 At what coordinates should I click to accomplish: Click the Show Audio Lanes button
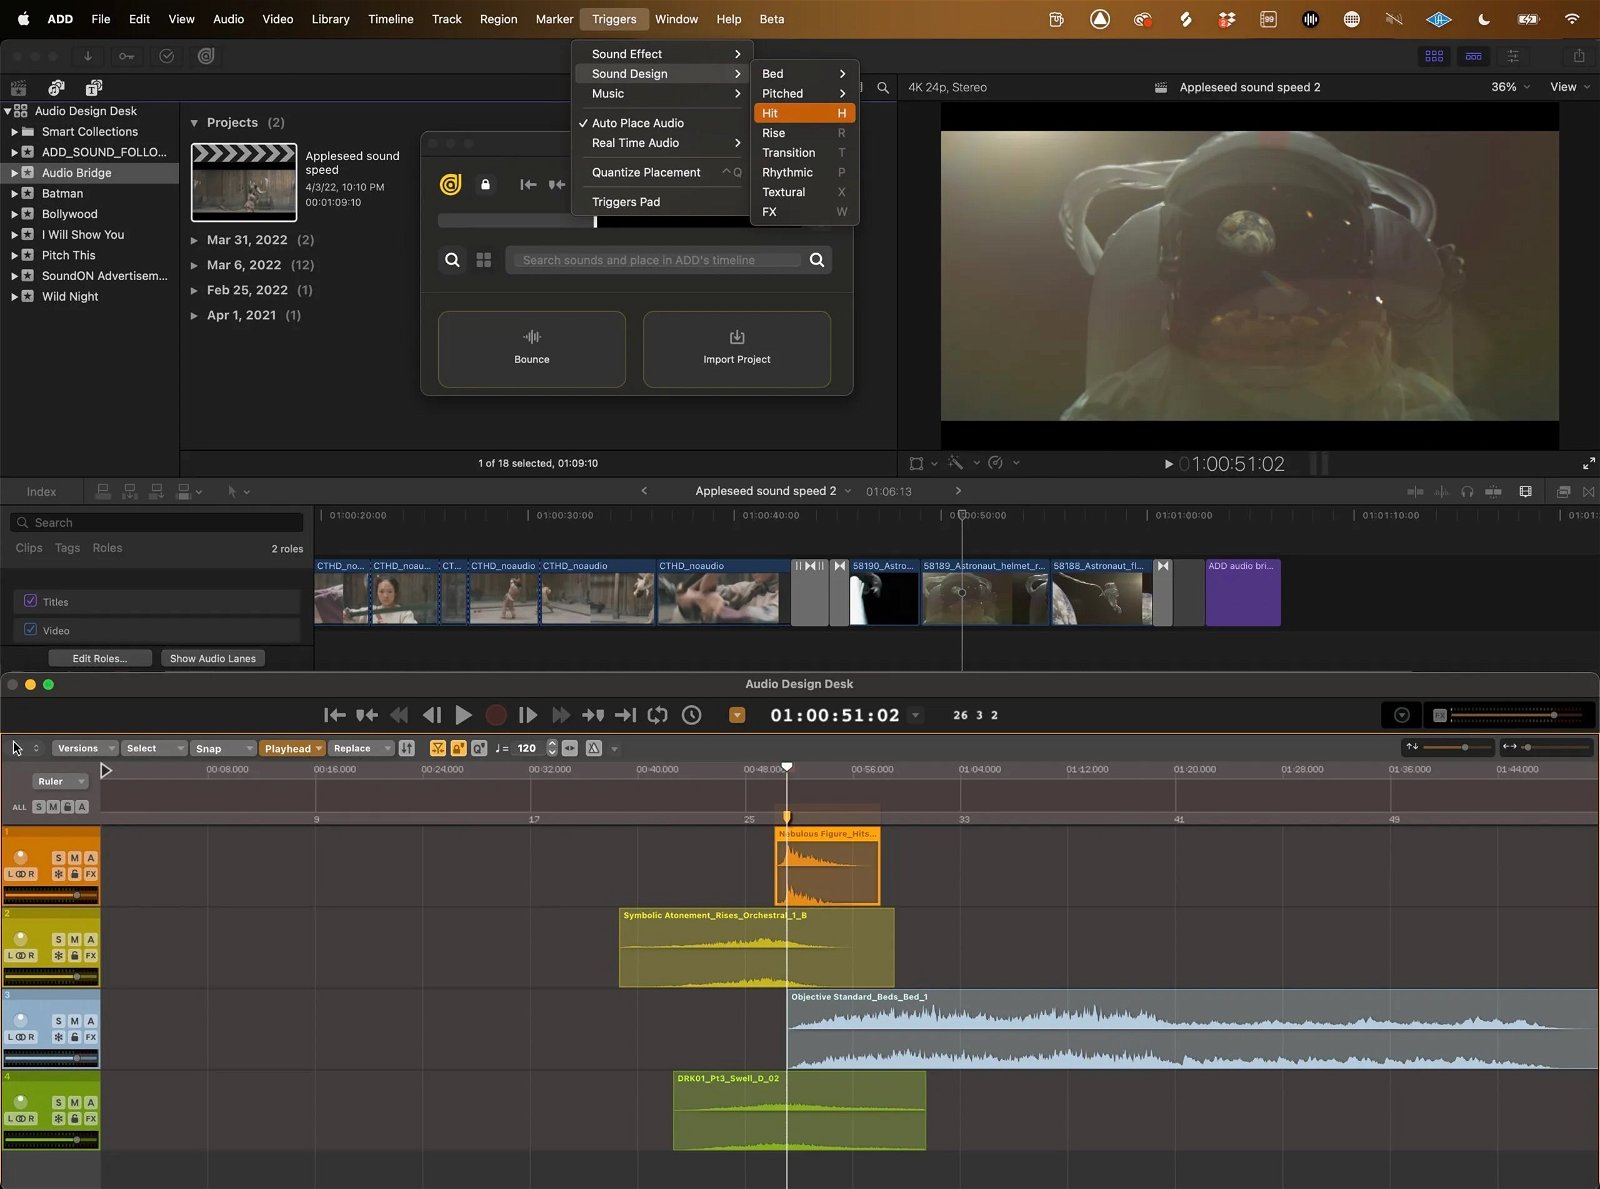coord(213,658)
